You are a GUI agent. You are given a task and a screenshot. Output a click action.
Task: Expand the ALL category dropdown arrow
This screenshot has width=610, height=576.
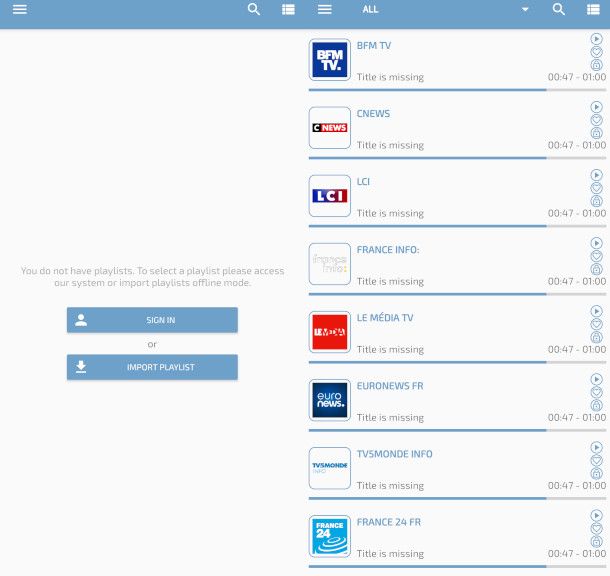pos(525,9)
